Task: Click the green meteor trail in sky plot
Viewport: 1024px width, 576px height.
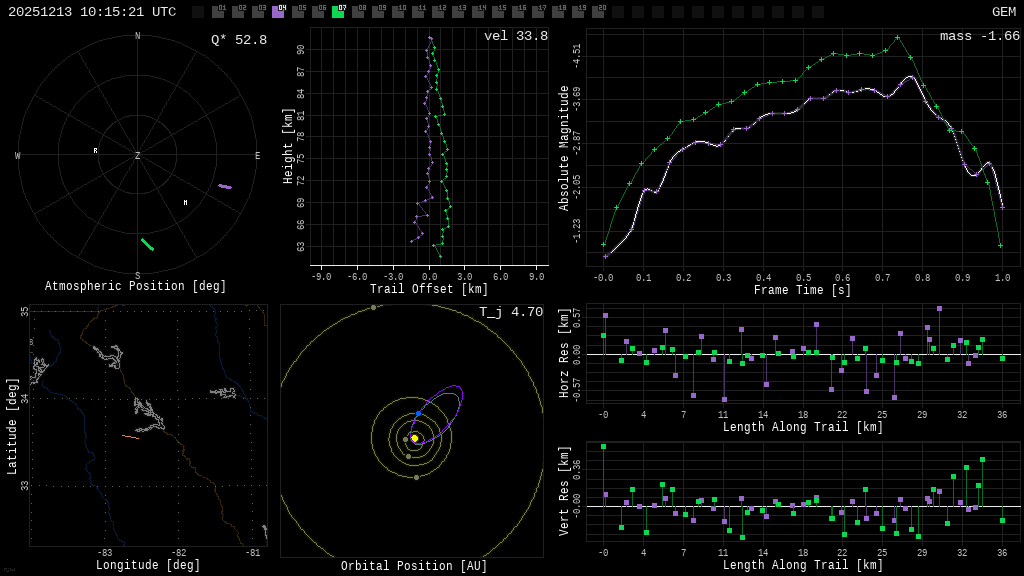Action: [147, 244]
